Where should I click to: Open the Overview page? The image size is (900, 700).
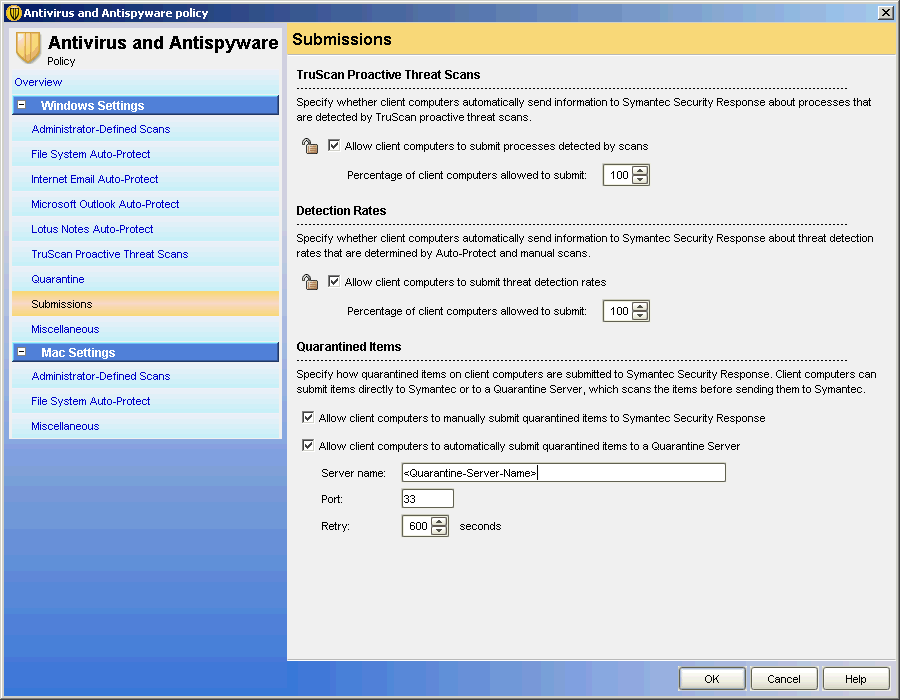(x=38, y=82)
